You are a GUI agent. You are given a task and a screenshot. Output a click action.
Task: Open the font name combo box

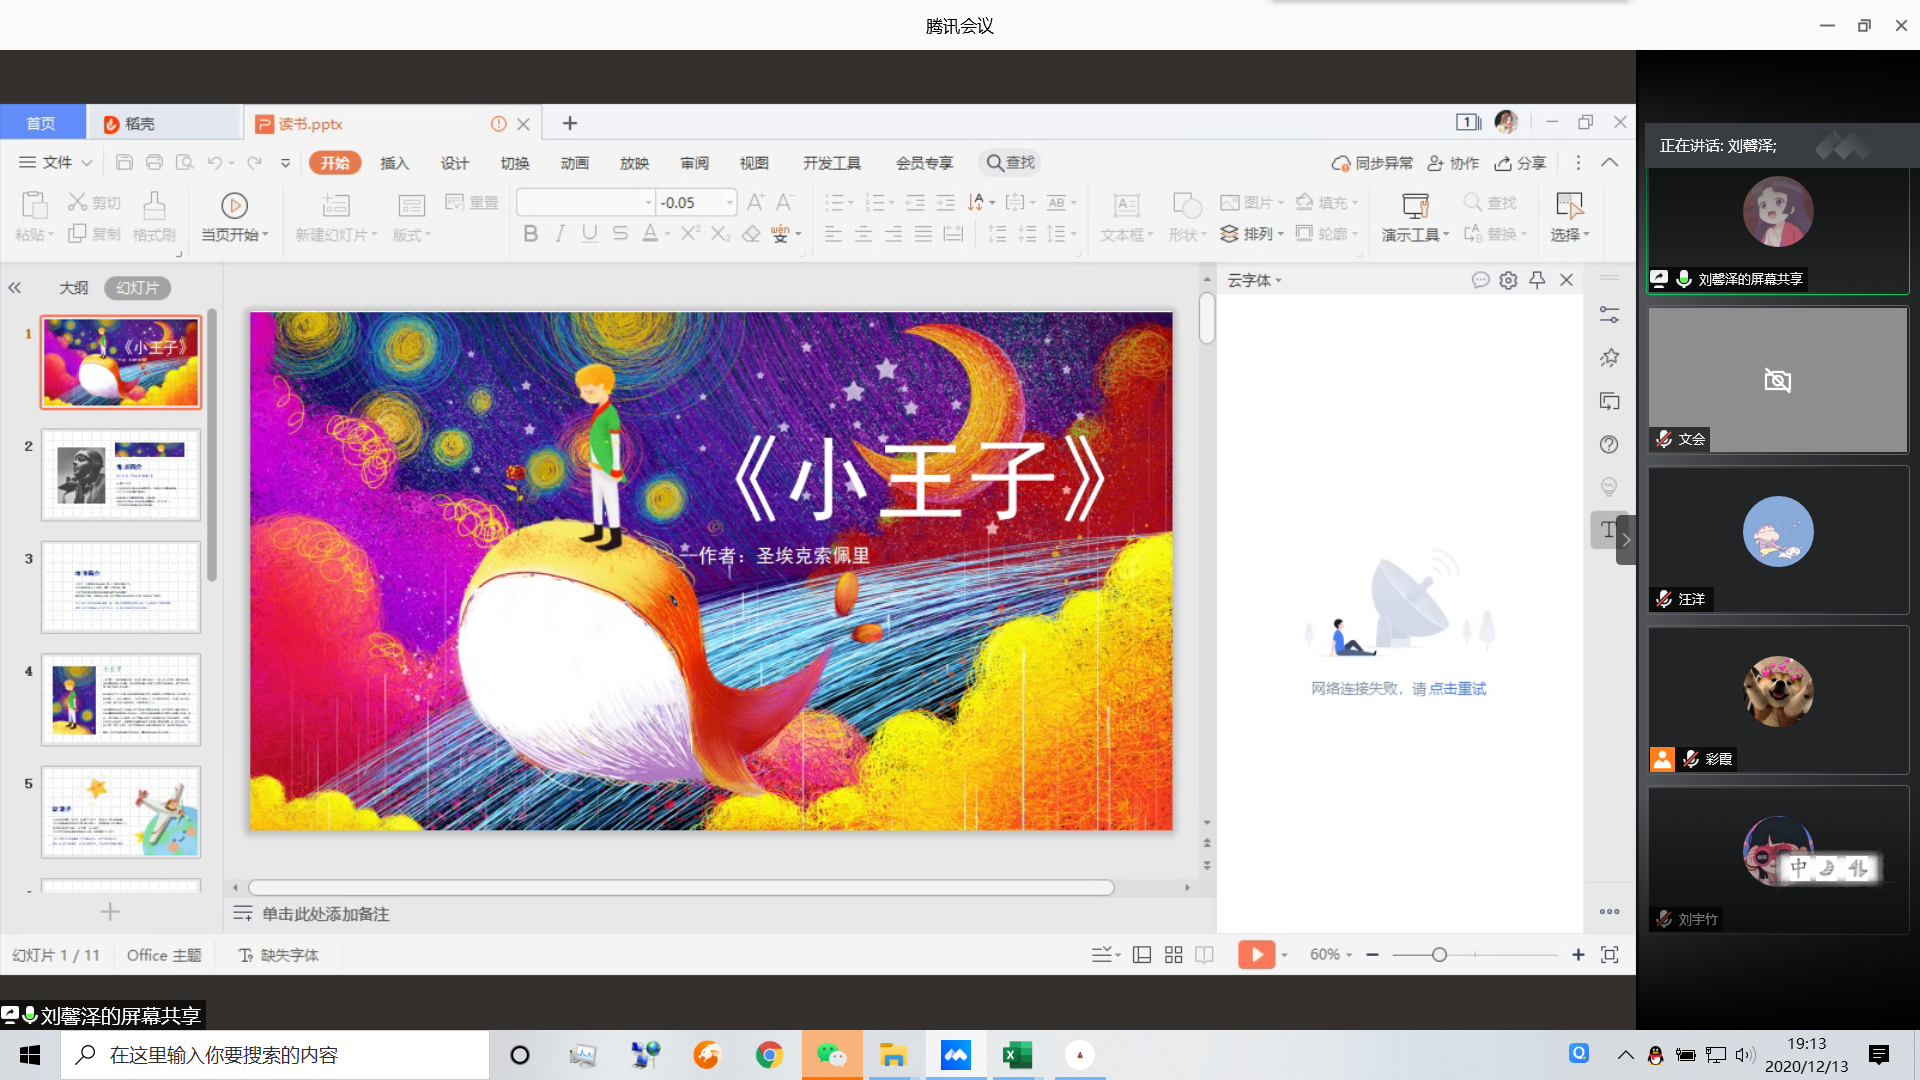click(586, 203)
